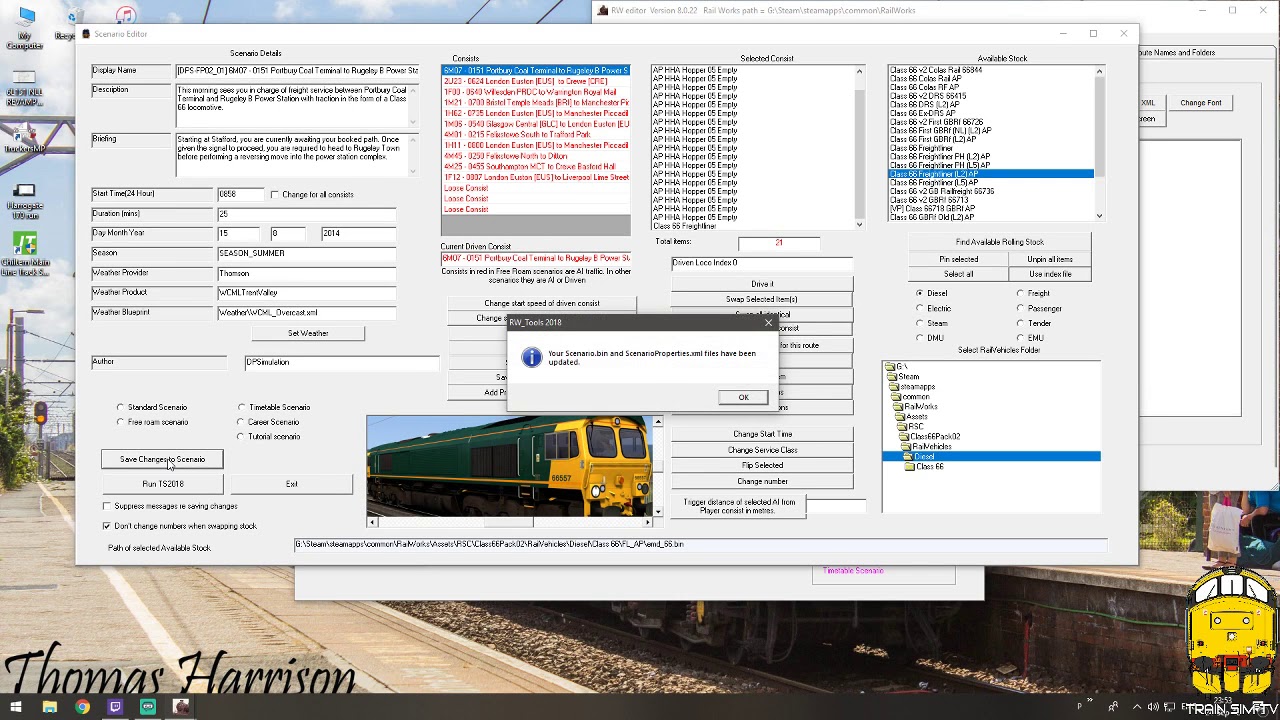Viewport: 1280px width, 720px height.
Task: Choose Tutorial scenario radio option
Action: pos(241,437)
